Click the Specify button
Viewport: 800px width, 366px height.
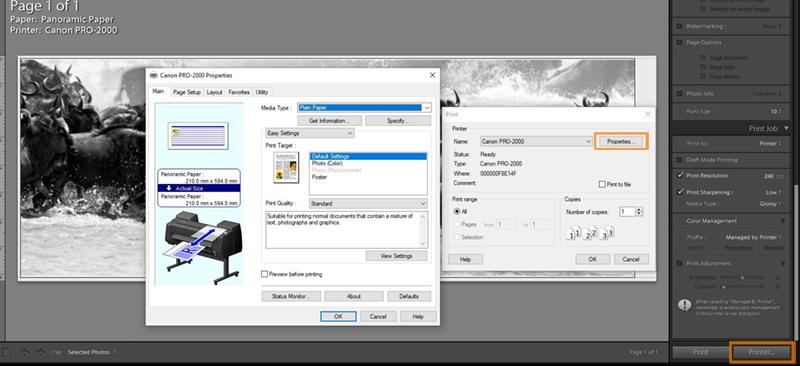398,120
